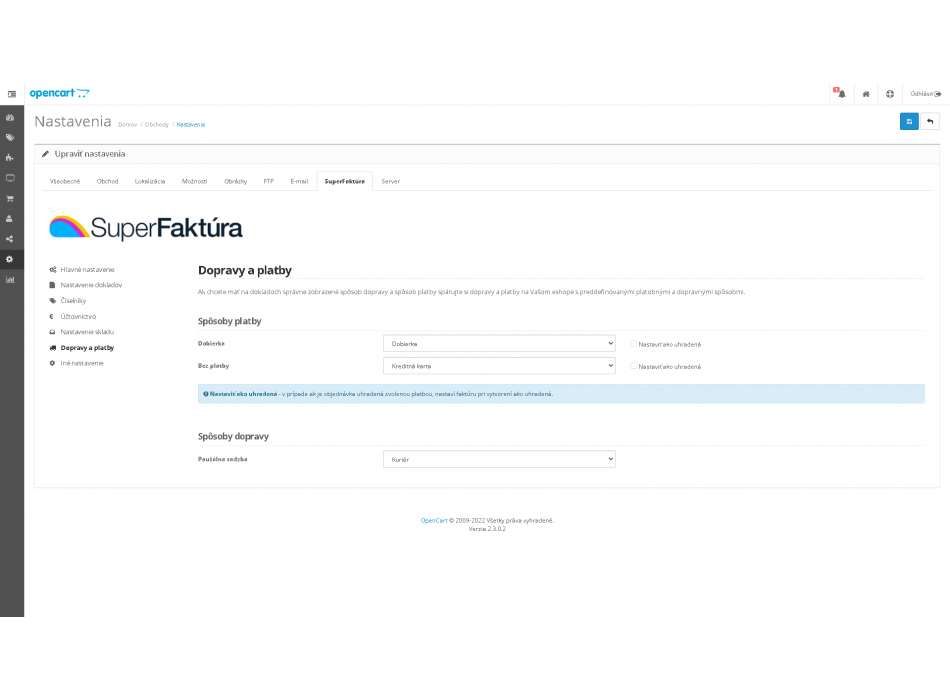Switch to the Možnosti tab
Screen dimensions: 950x700
pyautogui.click(x=194, y=181)
